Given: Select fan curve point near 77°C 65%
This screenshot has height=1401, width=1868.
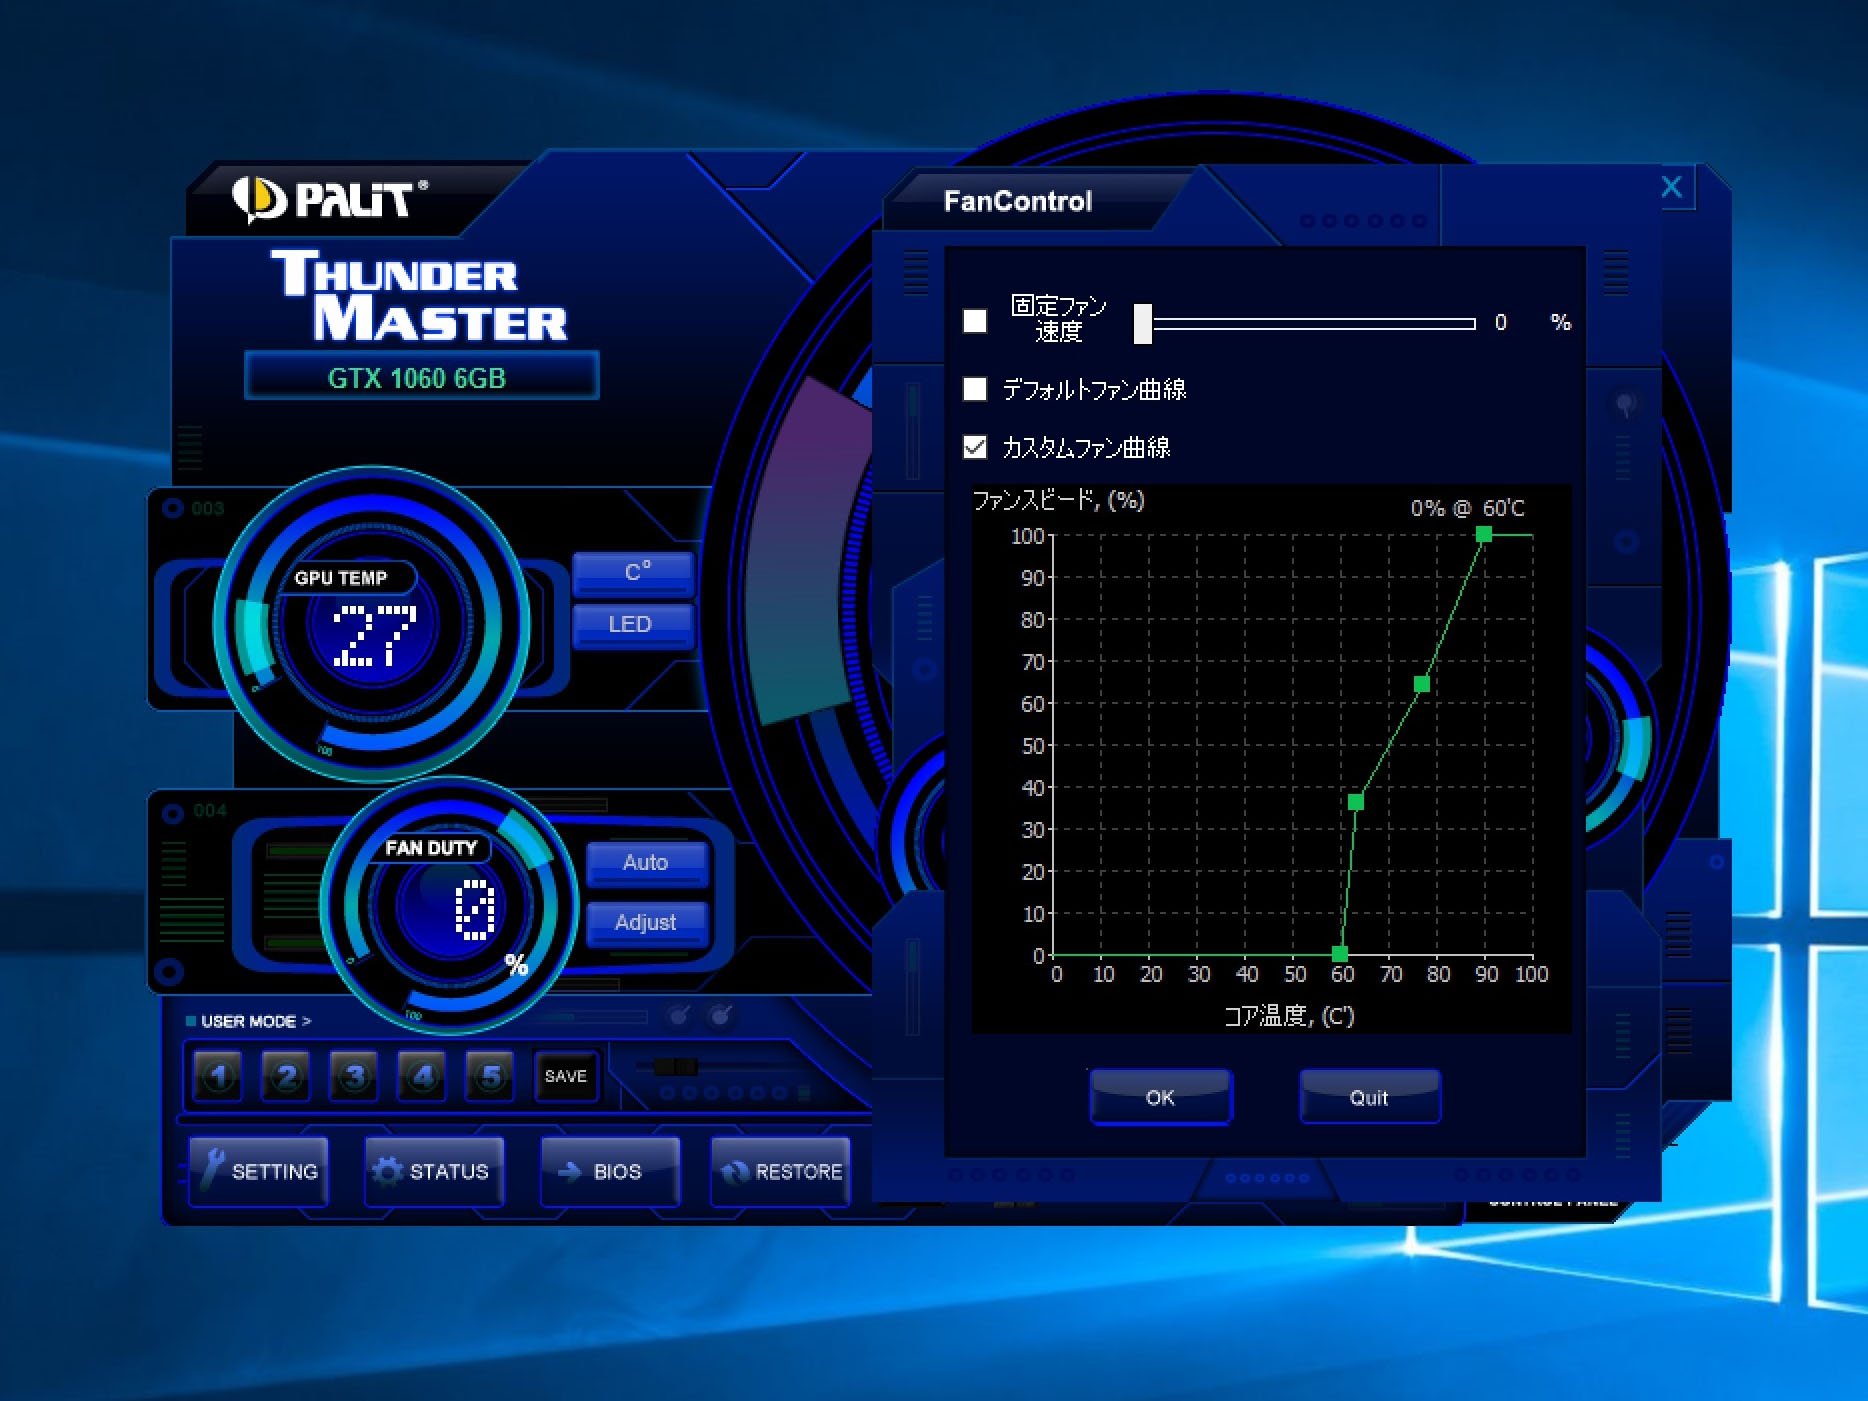Looking at the screenshot, I should coord(1421,684).
